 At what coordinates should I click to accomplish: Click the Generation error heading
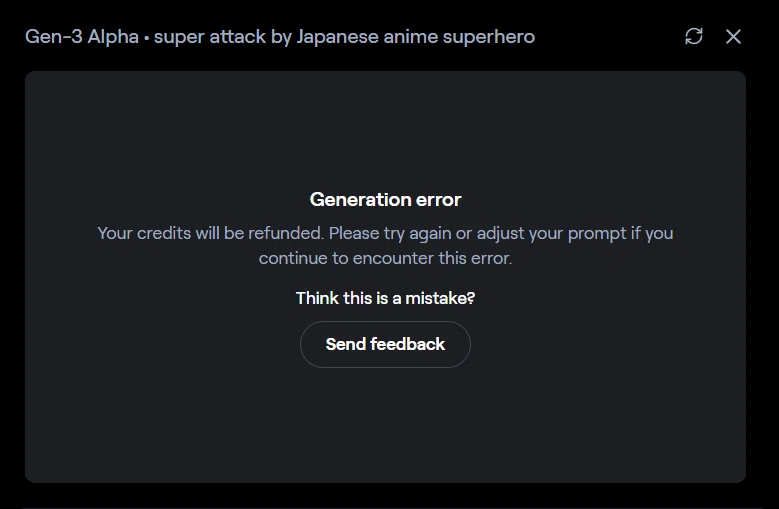click(386, 200)
